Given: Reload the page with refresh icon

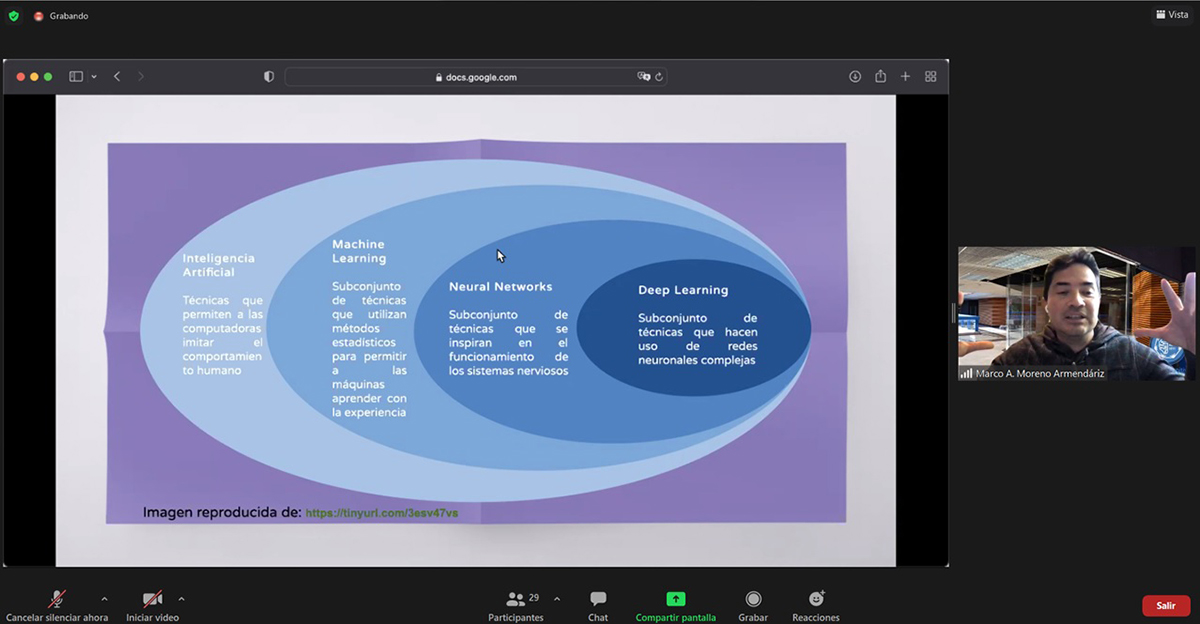Looking at the screenshot, I should (659, 76).
